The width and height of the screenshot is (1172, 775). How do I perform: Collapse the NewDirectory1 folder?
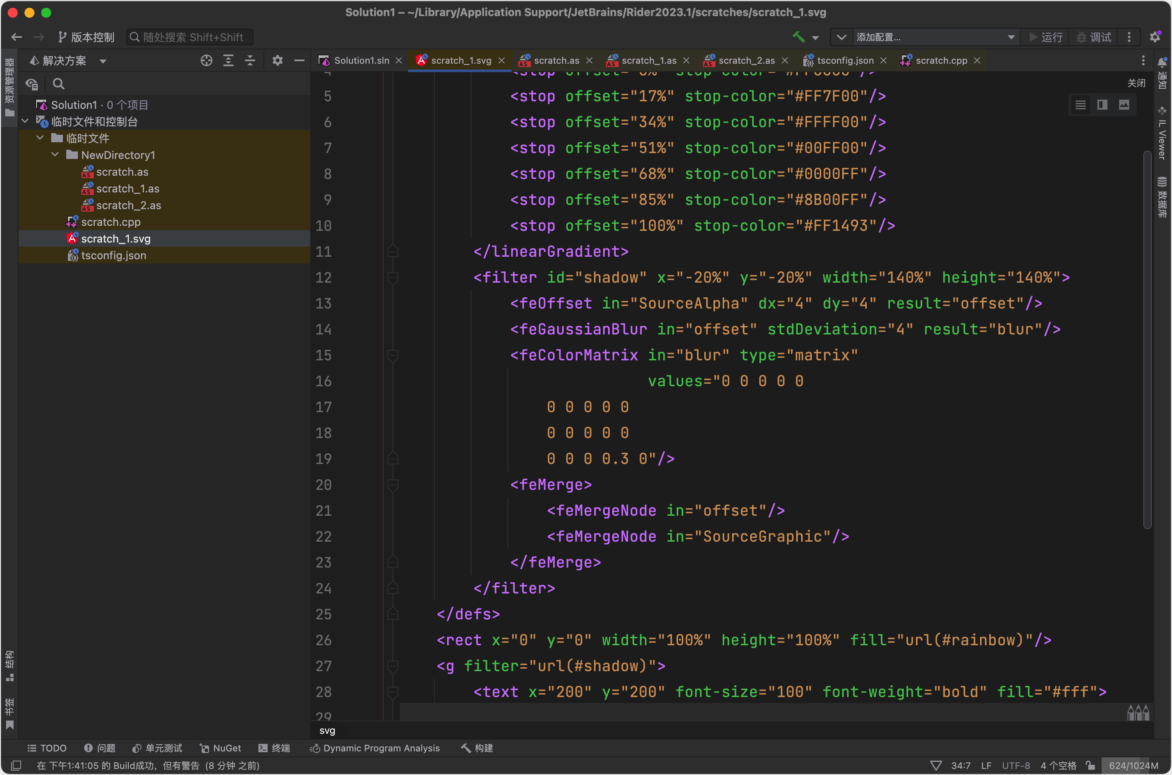pyautogui.click(x=55, y=155)
